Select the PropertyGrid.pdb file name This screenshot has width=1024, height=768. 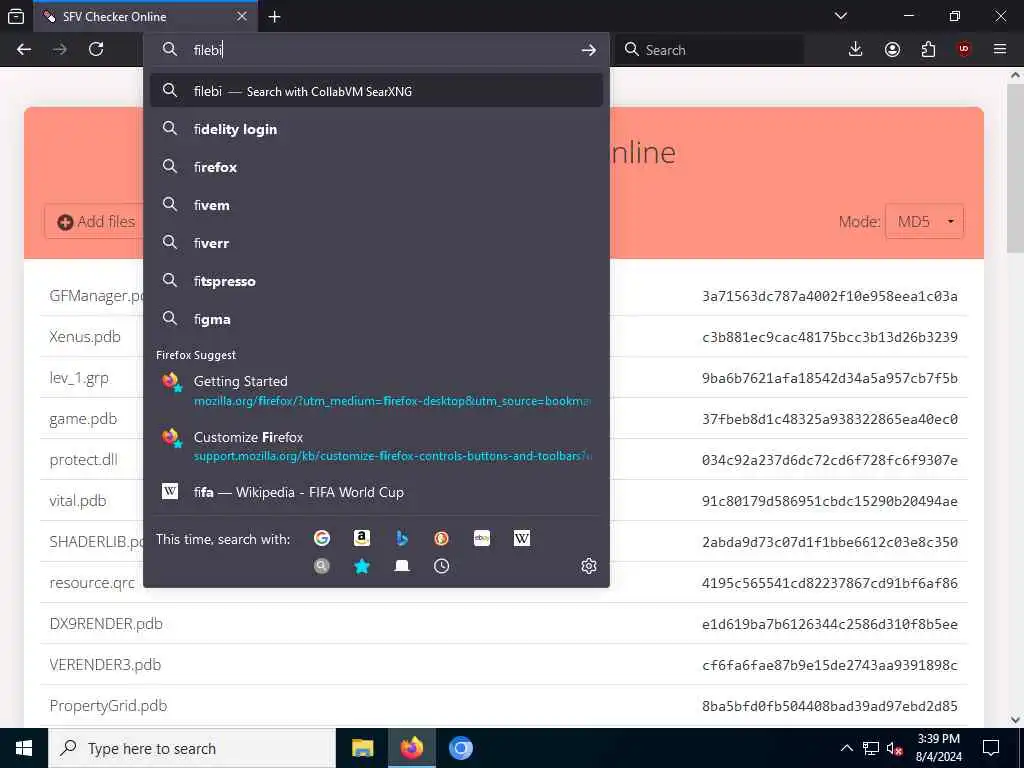(108, 706)
